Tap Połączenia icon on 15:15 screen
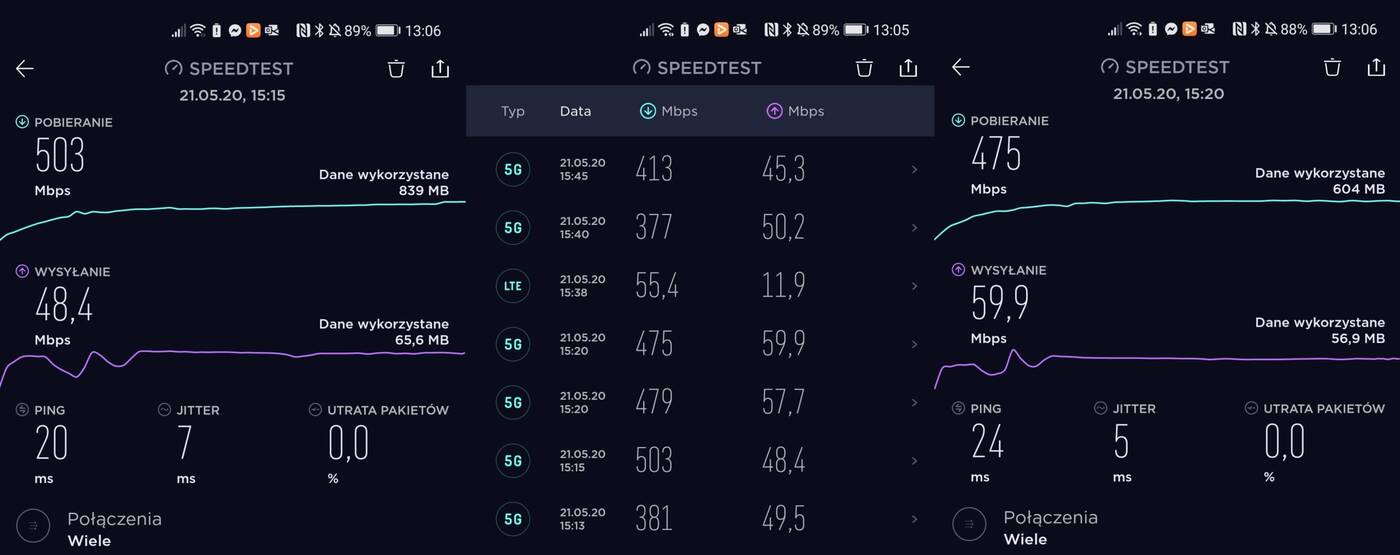This screenshot has height=555, width=1400. point(33,525)
